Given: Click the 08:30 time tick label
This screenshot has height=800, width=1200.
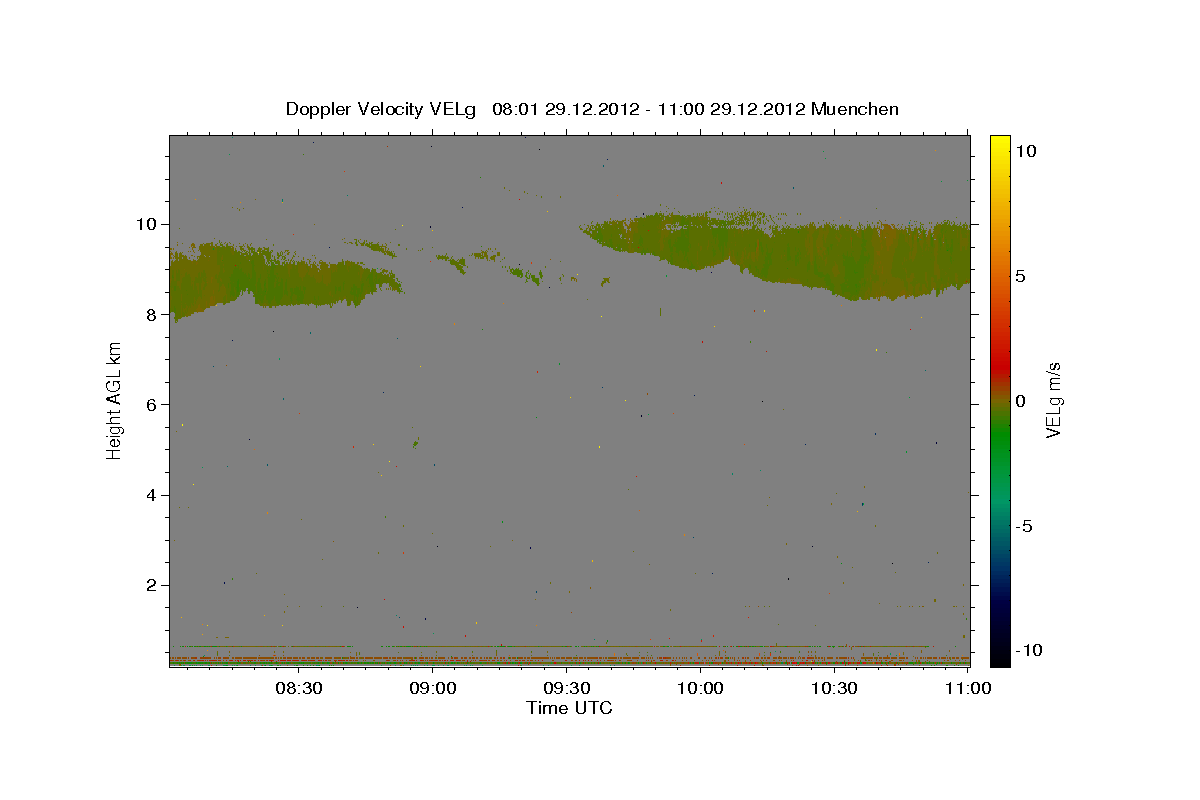Looking at the screenshot, I should tap(298, 688).
